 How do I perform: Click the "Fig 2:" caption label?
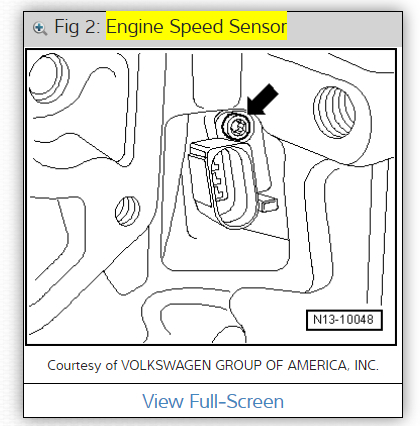[77, 27]
